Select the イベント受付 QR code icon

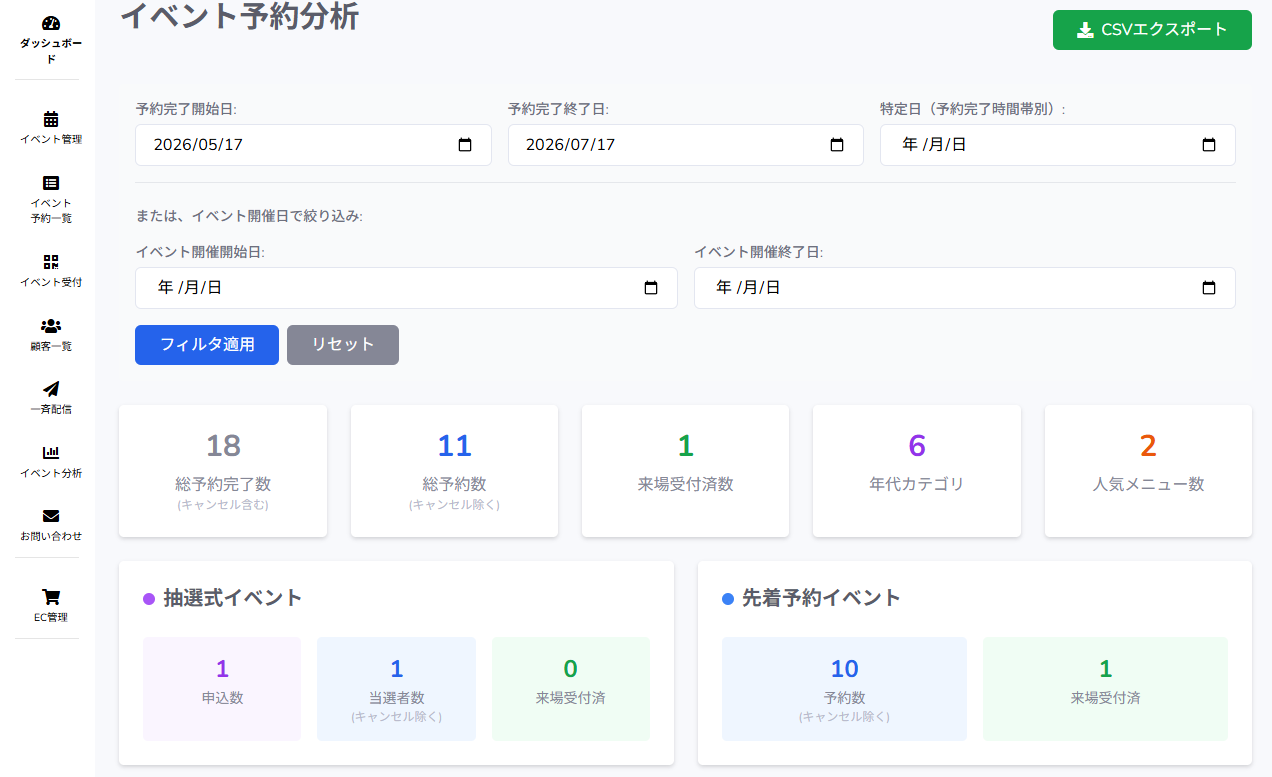(x=51, y=262)
